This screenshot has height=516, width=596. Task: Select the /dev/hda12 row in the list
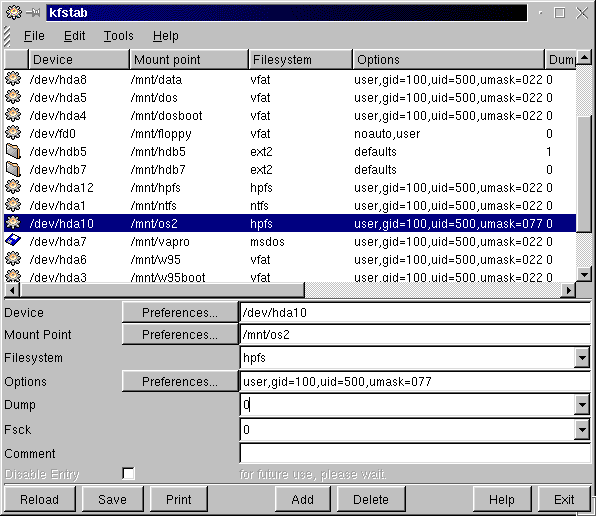click(x=290, y=187)
